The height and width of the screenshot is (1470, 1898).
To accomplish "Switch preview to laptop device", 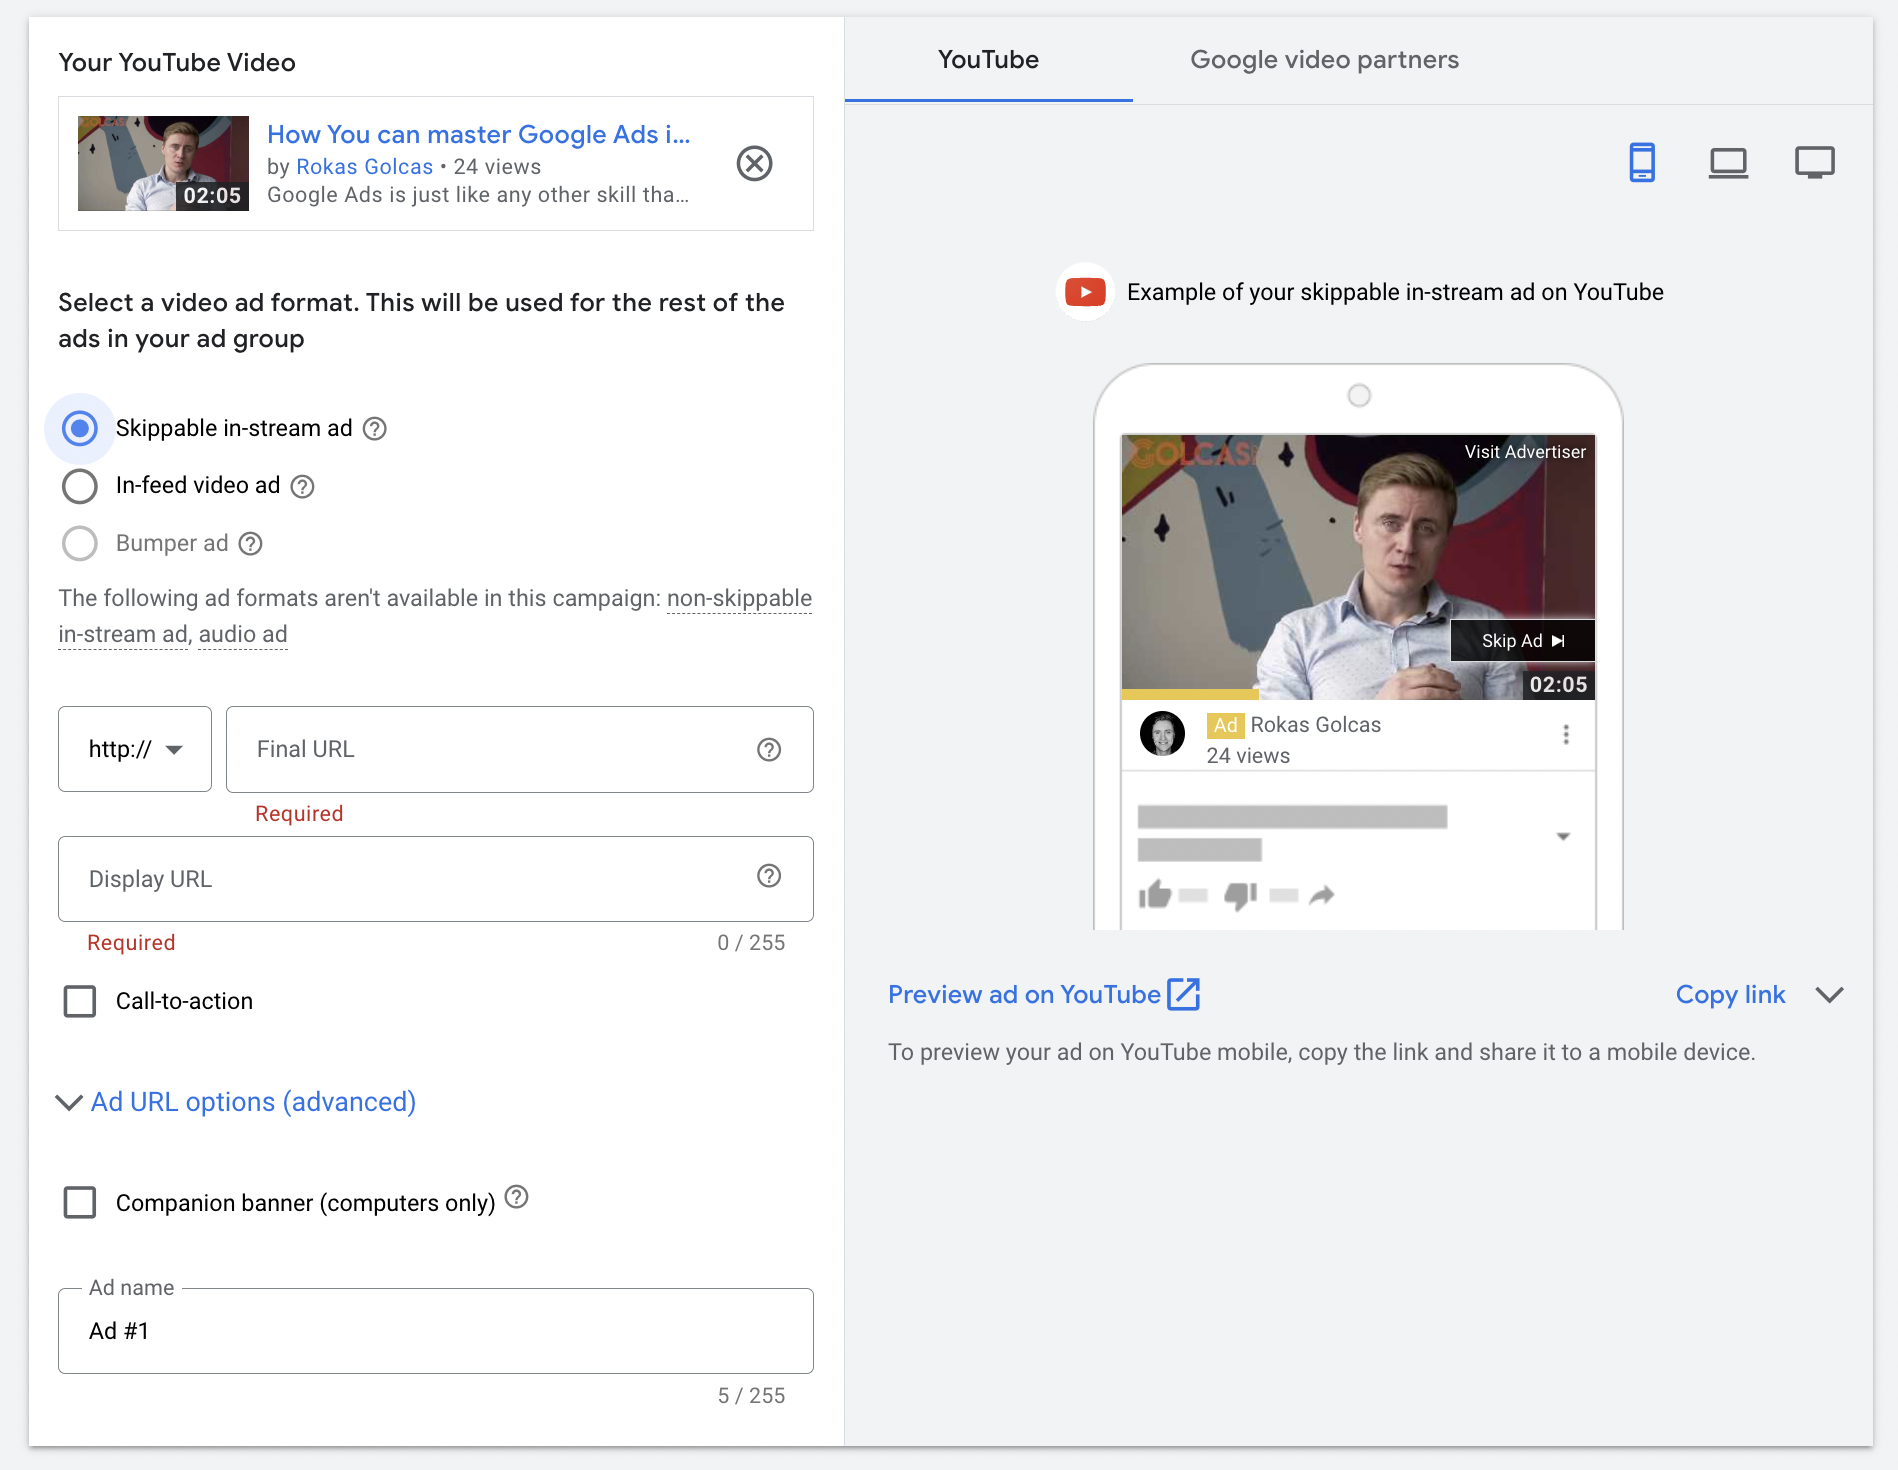I will point(1728,162).
